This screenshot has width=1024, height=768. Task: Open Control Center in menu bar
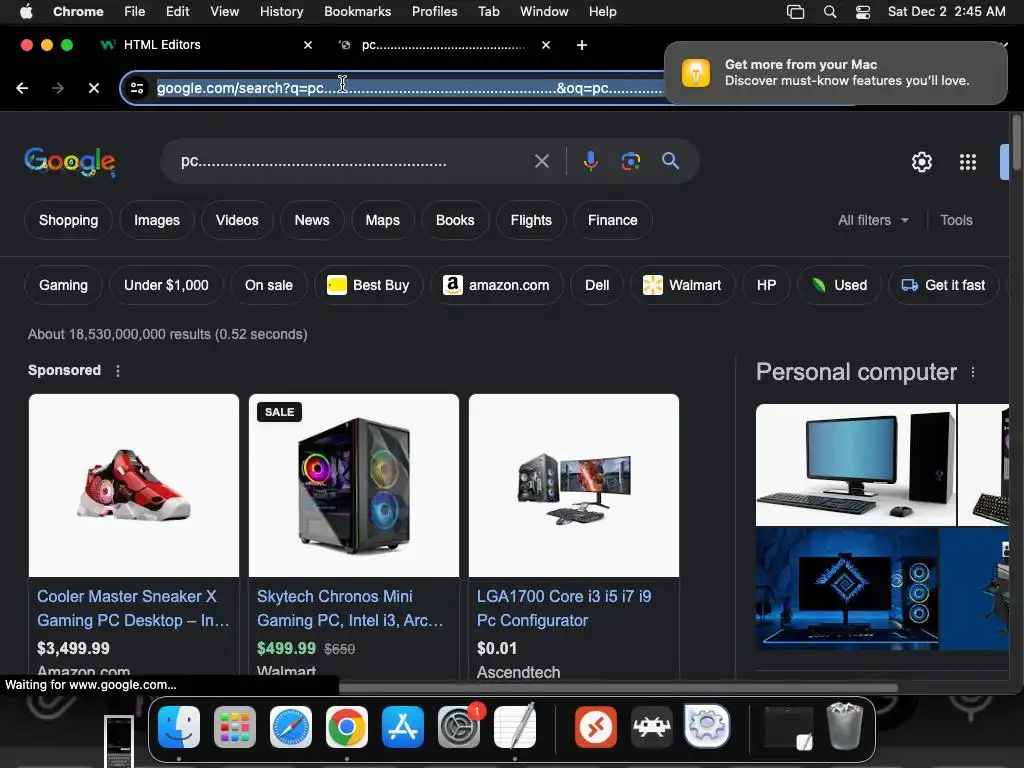(863, 12)
